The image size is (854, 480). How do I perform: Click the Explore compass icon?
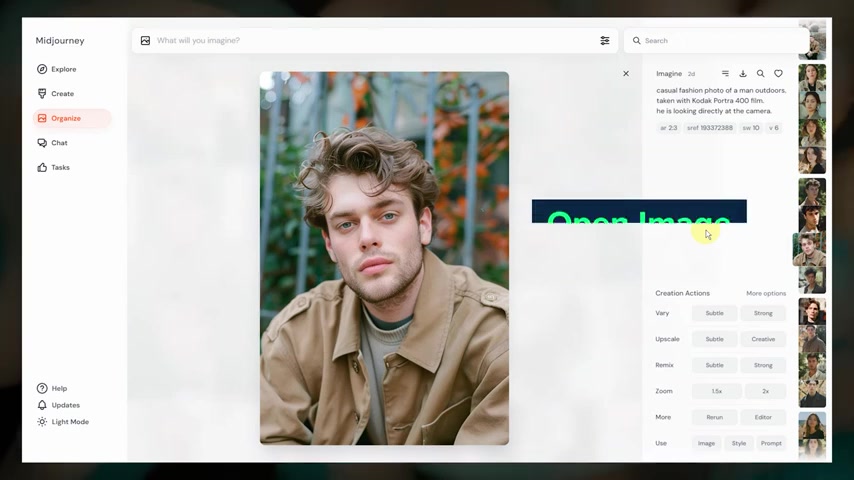(42, 69)
